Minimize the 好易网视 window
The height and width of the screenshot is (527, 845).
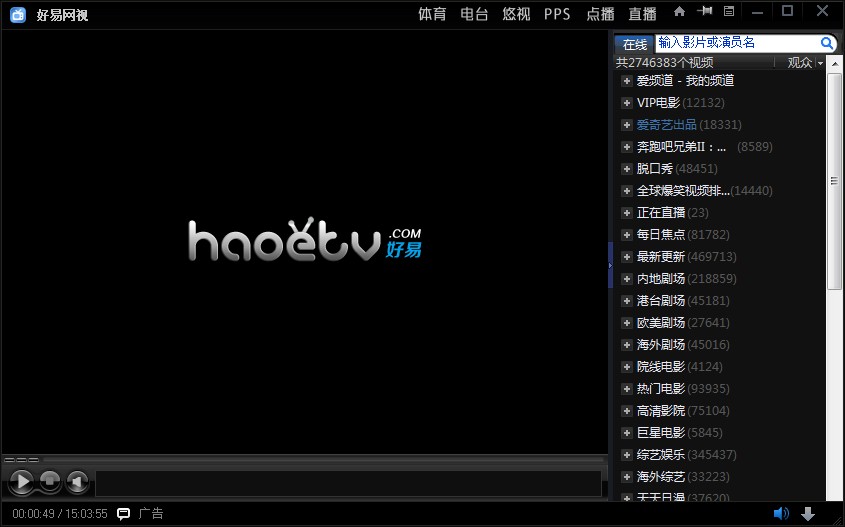click(x=757, y=12)
